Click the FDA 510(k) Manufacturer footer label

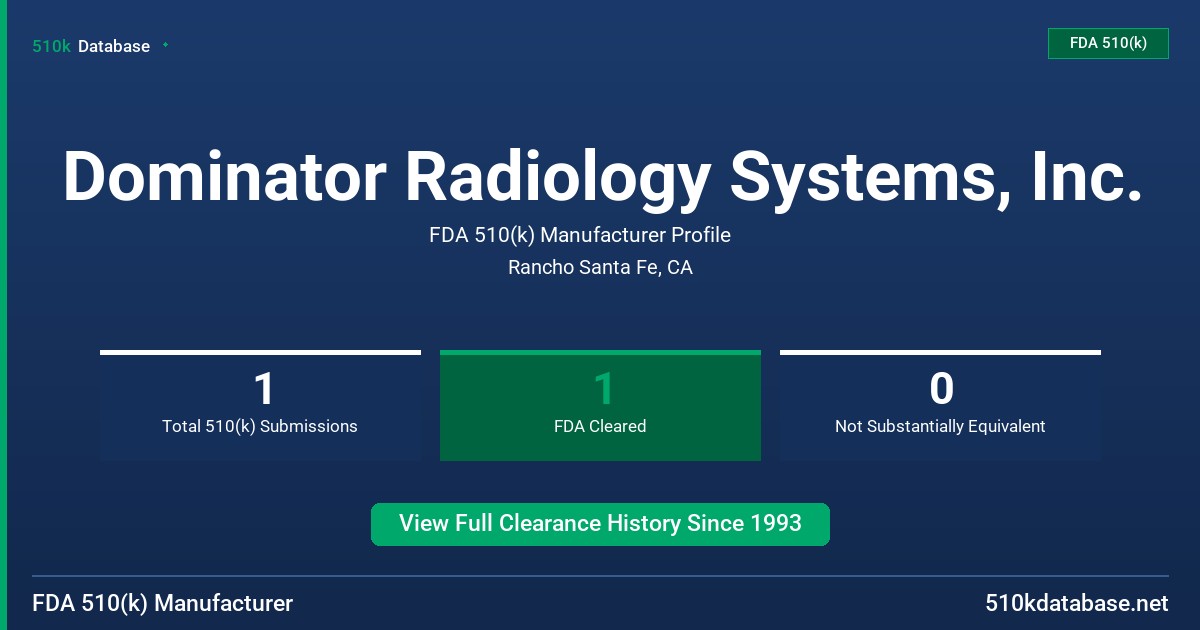tap(163, 604)
